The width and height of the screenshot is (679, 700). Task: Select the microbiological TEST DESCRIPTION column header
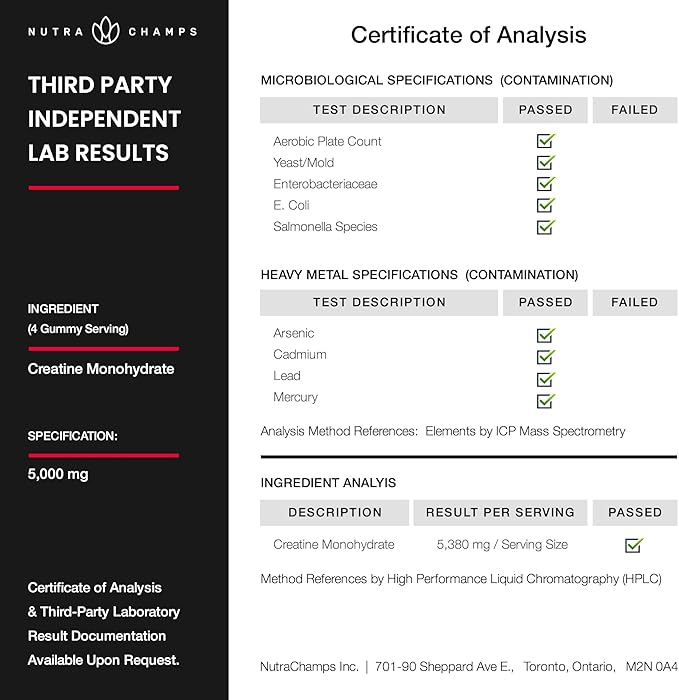tap(379, 110)
